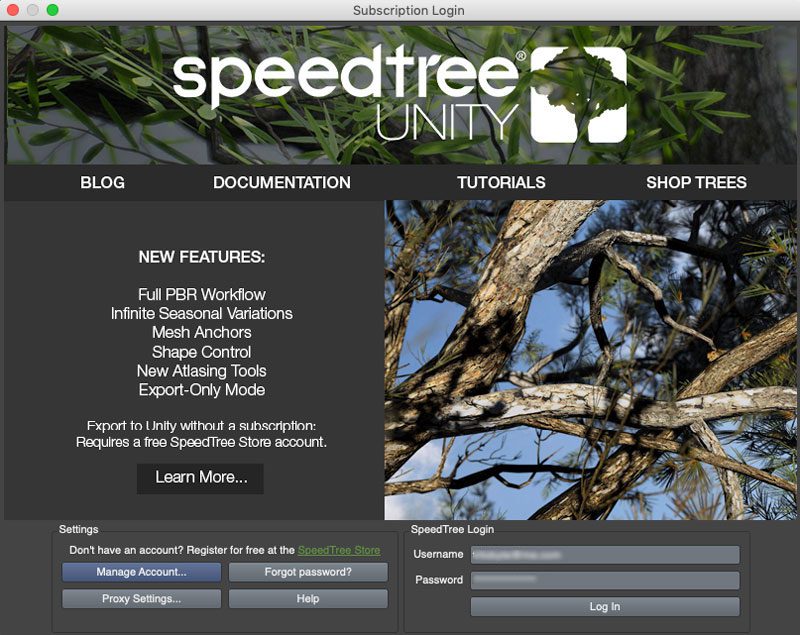Click 'Mesh Anchors' text
The image size is (800, 635).
point(202,333)
